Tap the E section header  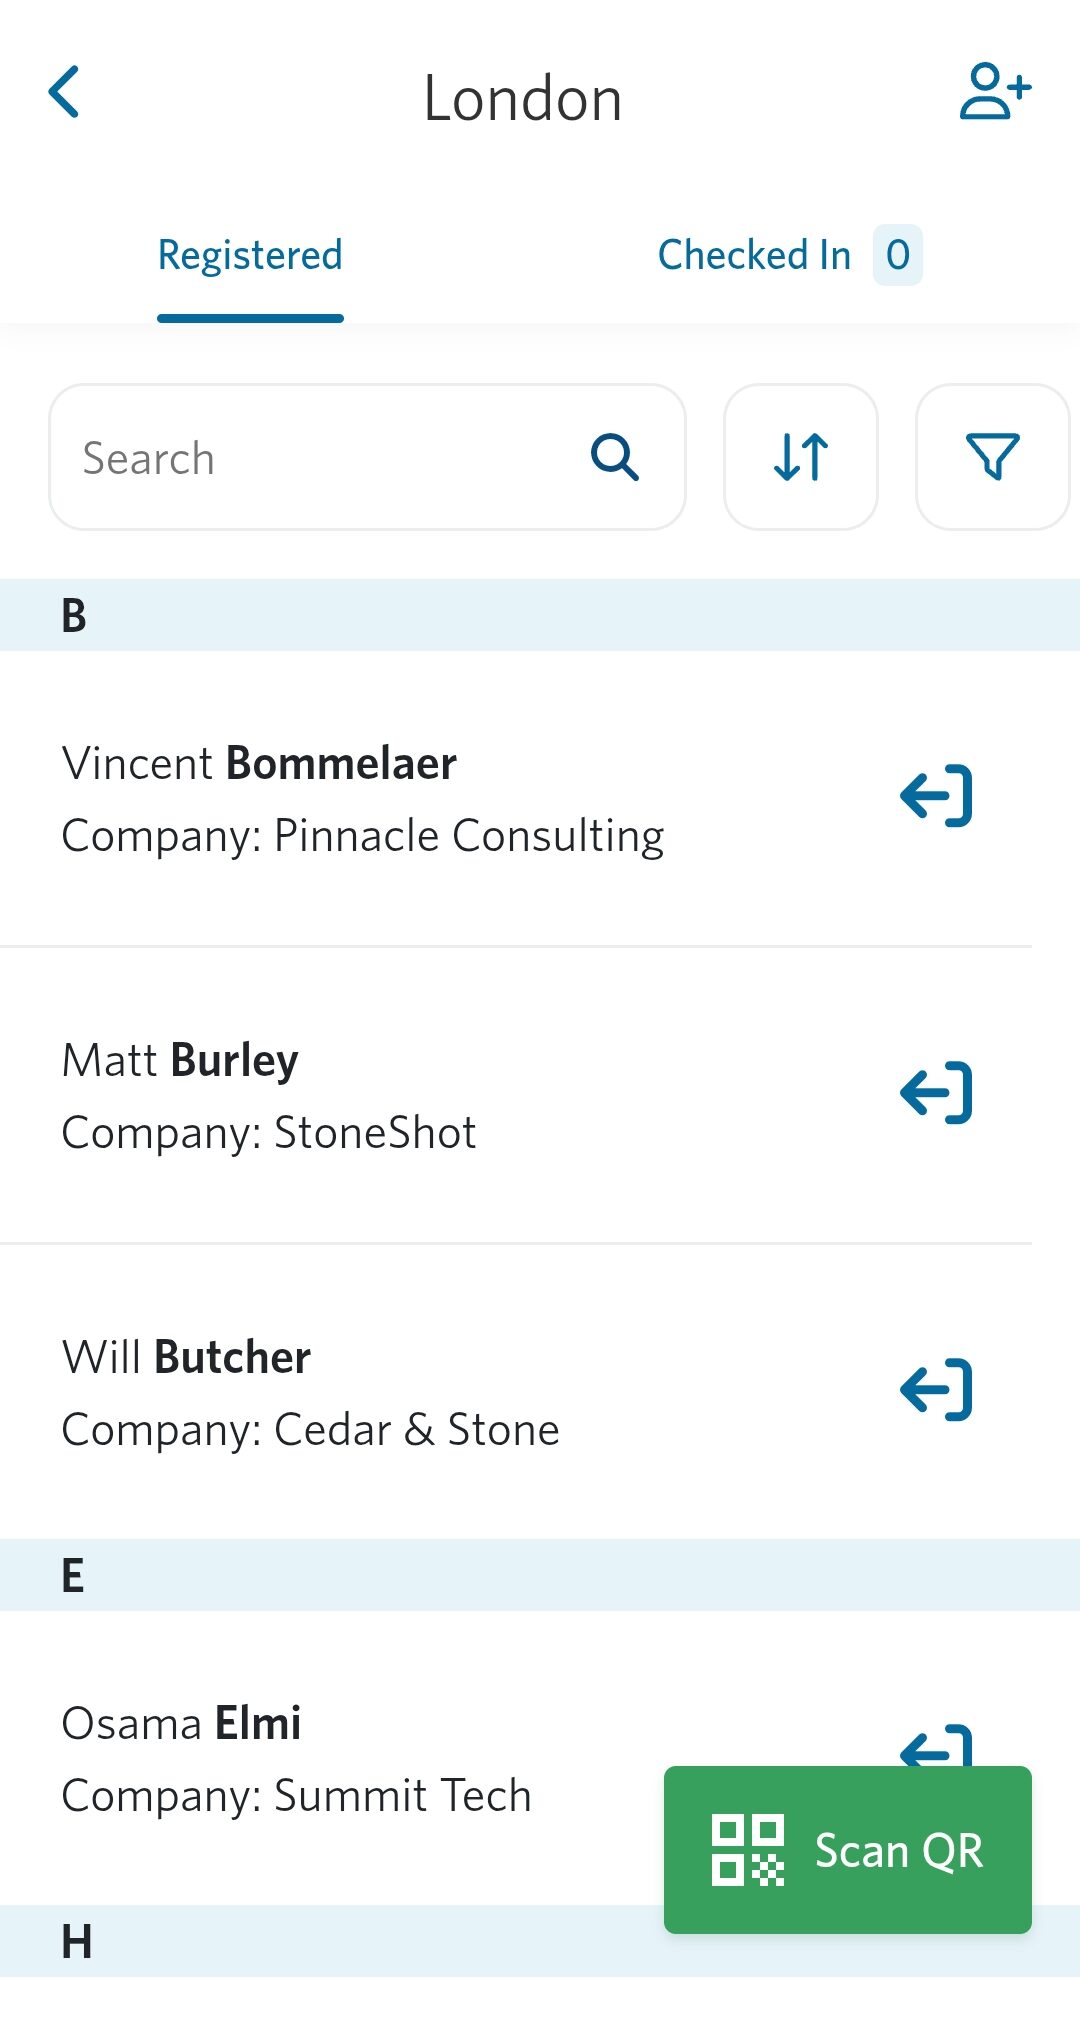pyautogui.click(x=540, y=1575)
